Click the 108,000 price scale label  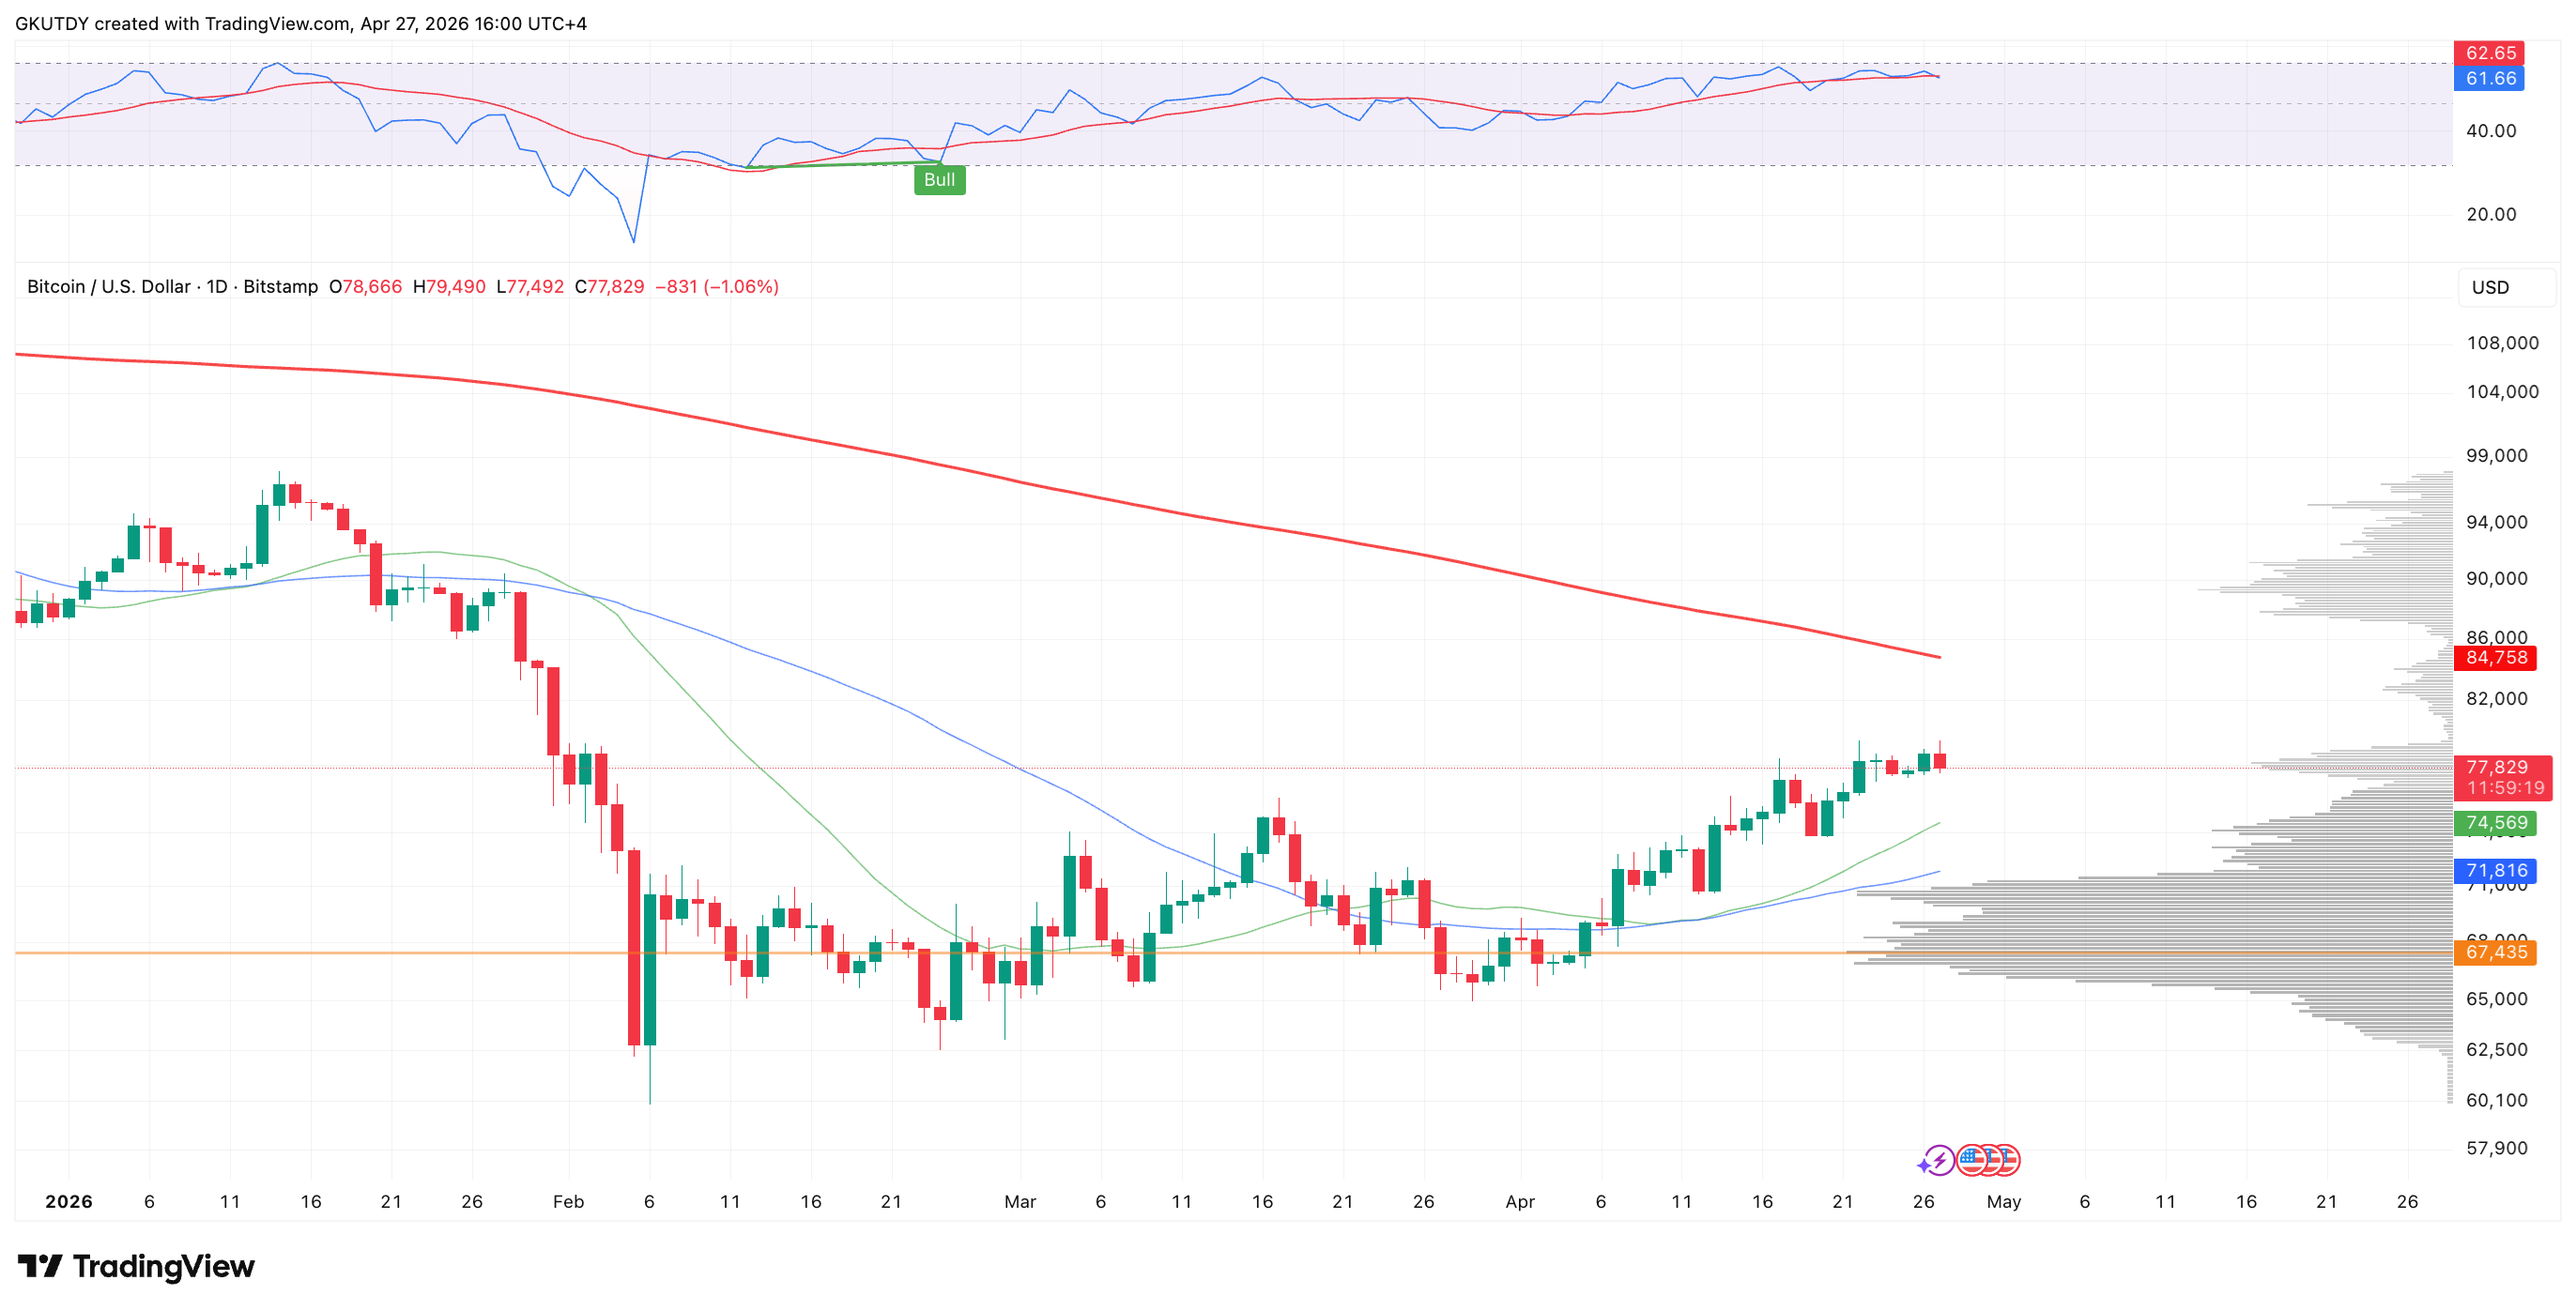pyautogui.click(x=2502, y=343)
